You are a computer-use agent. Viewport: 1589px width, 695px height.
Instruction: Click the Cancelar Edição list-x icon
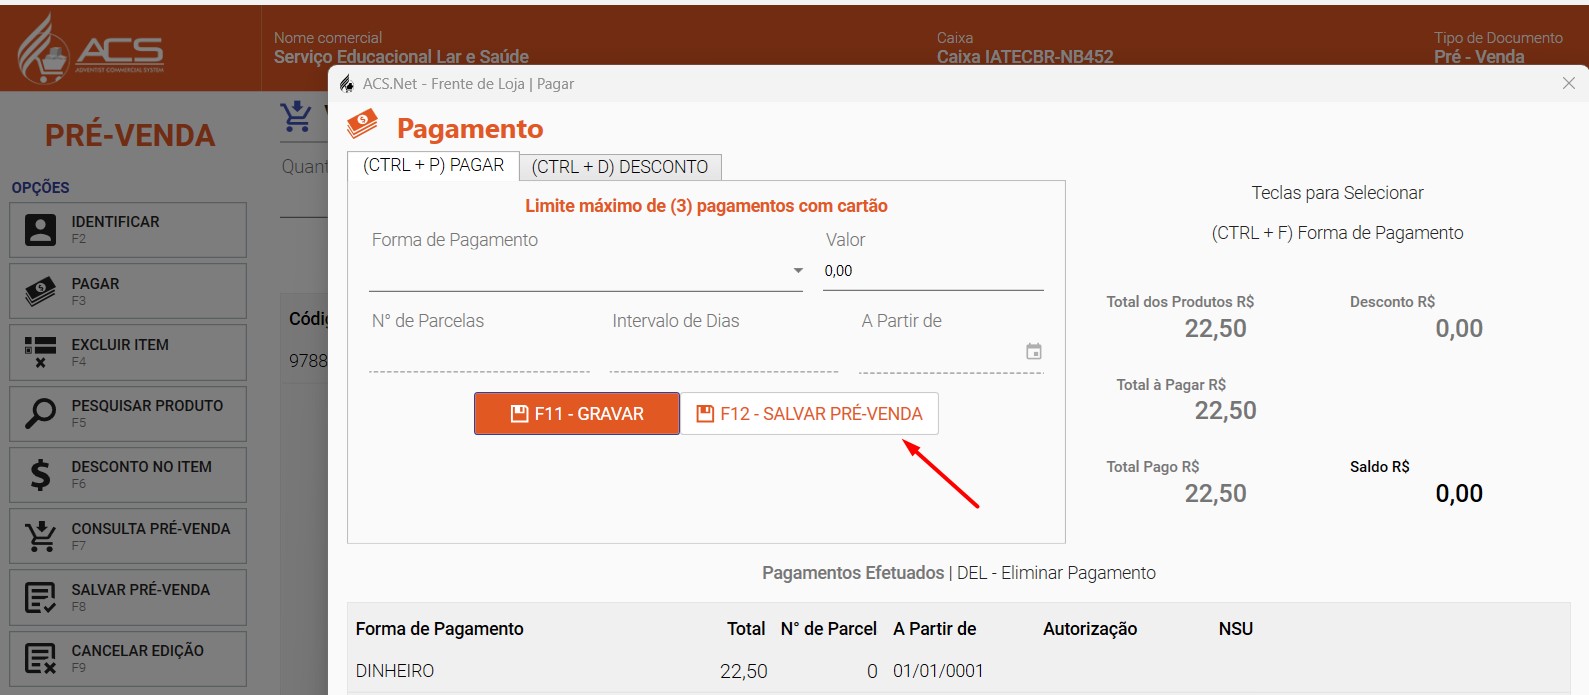click(x=40, y=658)
